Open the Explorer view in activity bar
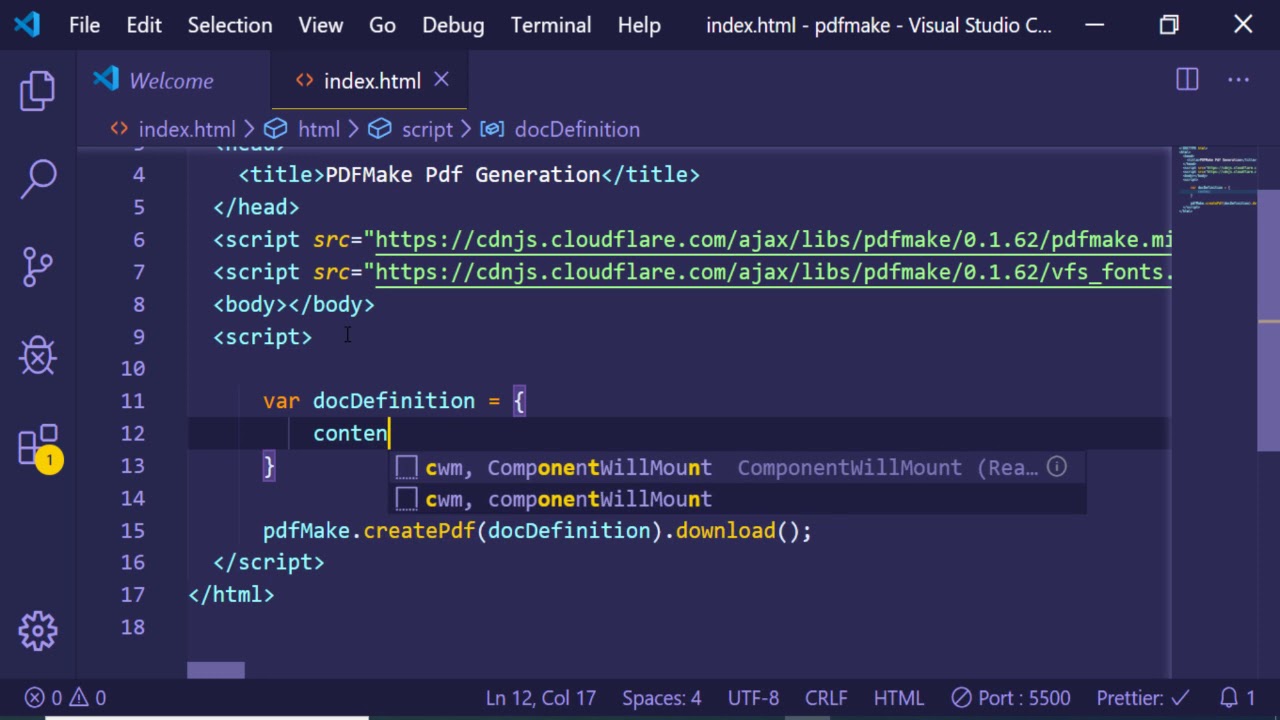Image resolution: width=1280 pixels, height=720 pixels. click(x=38, y=91)
